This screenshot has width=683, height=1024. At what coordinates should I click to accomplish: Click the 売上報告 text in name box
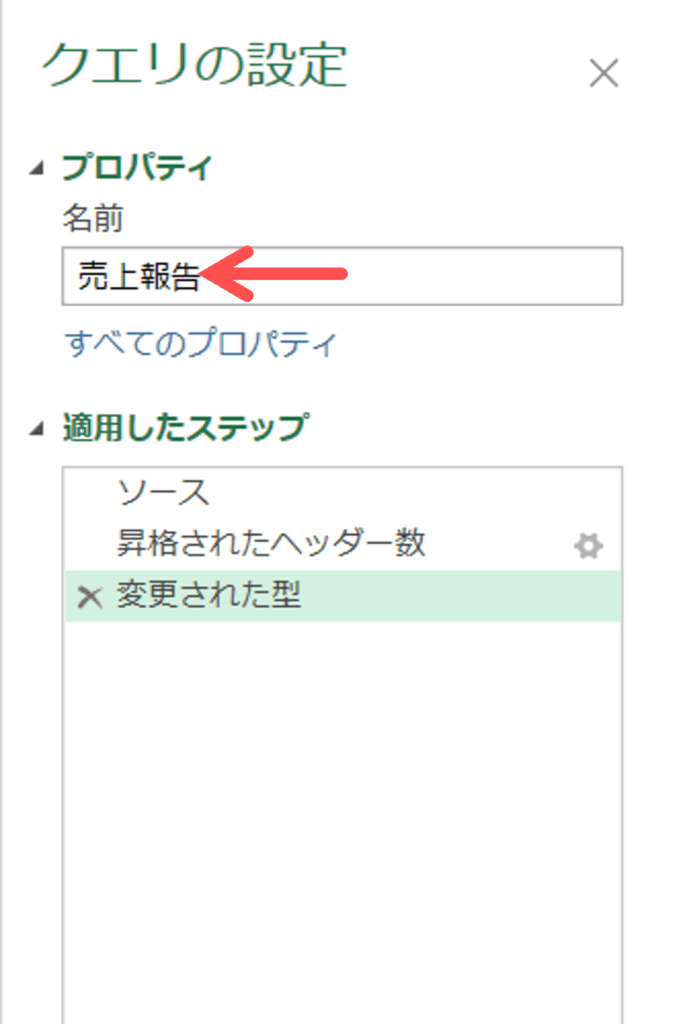[x=139, y=277]
